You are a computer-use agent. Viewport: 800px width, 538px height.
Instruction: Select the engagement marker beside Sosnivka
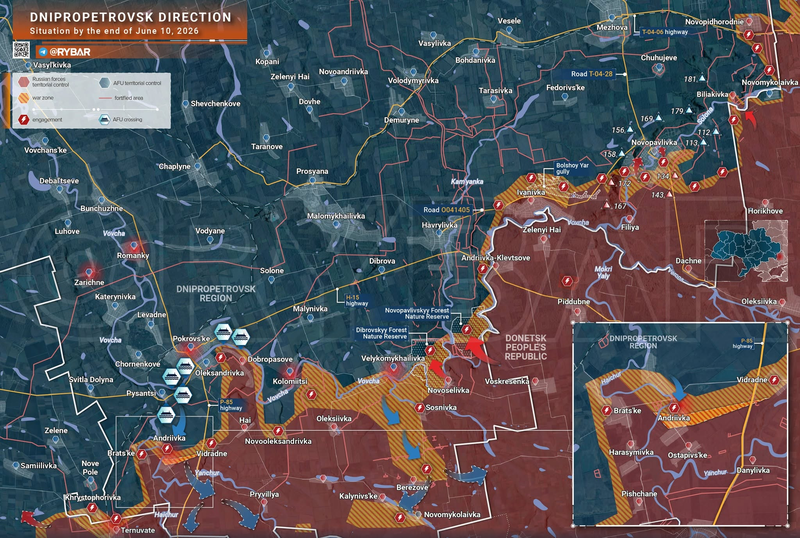point(419,407)
